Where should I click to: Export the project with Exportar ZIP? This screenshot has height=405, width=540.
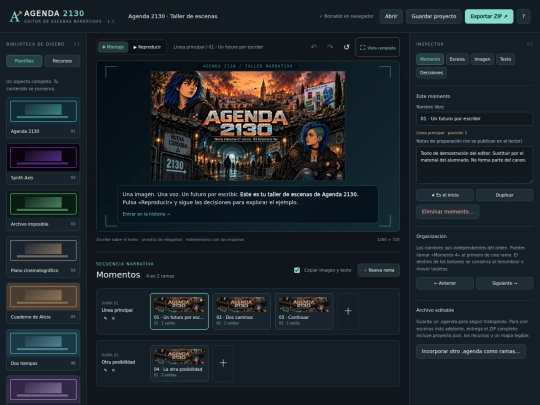point(489,16)
